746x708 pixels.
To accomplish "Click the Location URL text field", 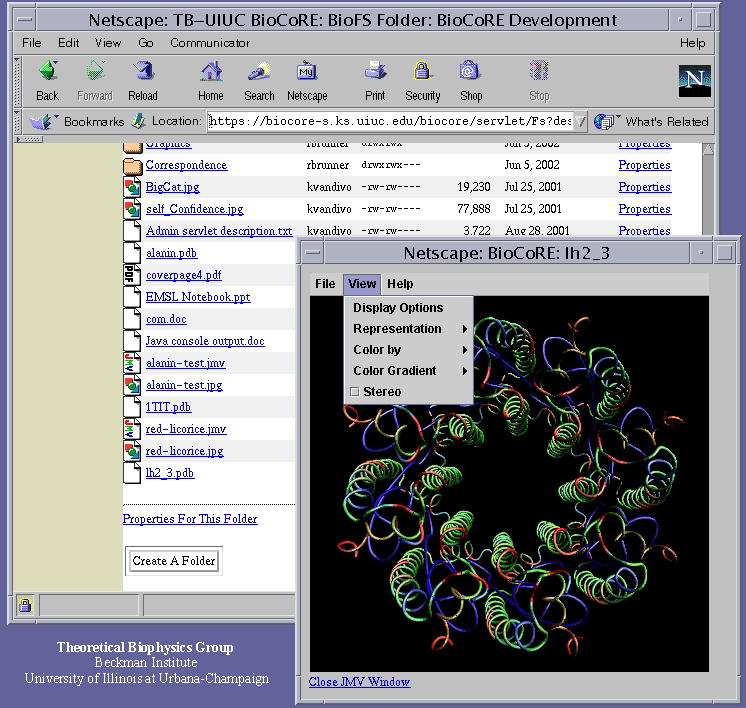I will 390,121.
